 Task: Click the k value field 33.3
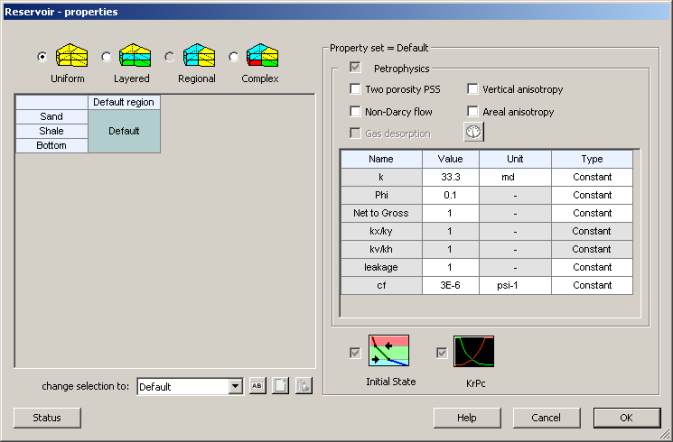pyautogui.click(x=450, y=177)
